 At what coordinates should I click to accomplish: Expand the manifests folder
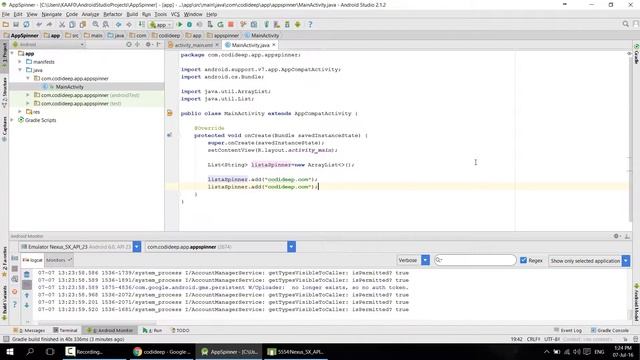(20, 62)
